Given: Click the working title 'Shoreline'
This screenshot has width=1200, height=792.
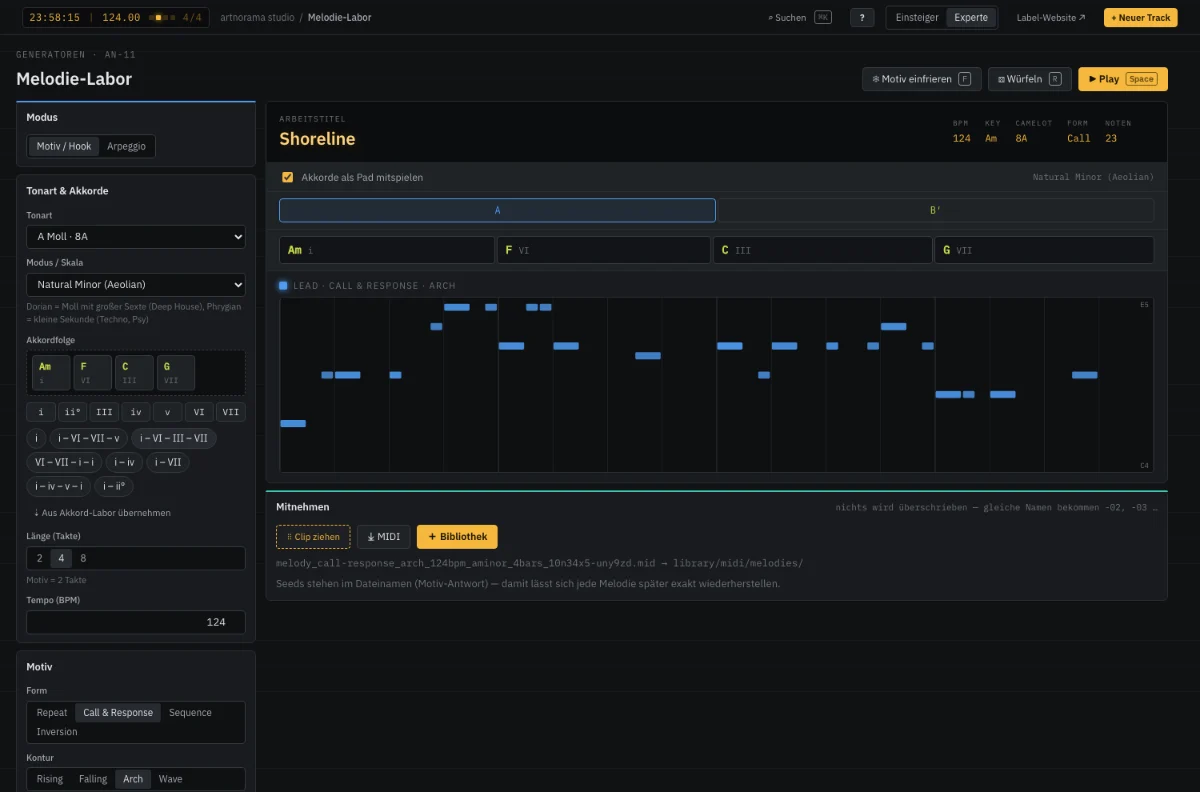Looking at the screenshot, I should pos(317,139).
